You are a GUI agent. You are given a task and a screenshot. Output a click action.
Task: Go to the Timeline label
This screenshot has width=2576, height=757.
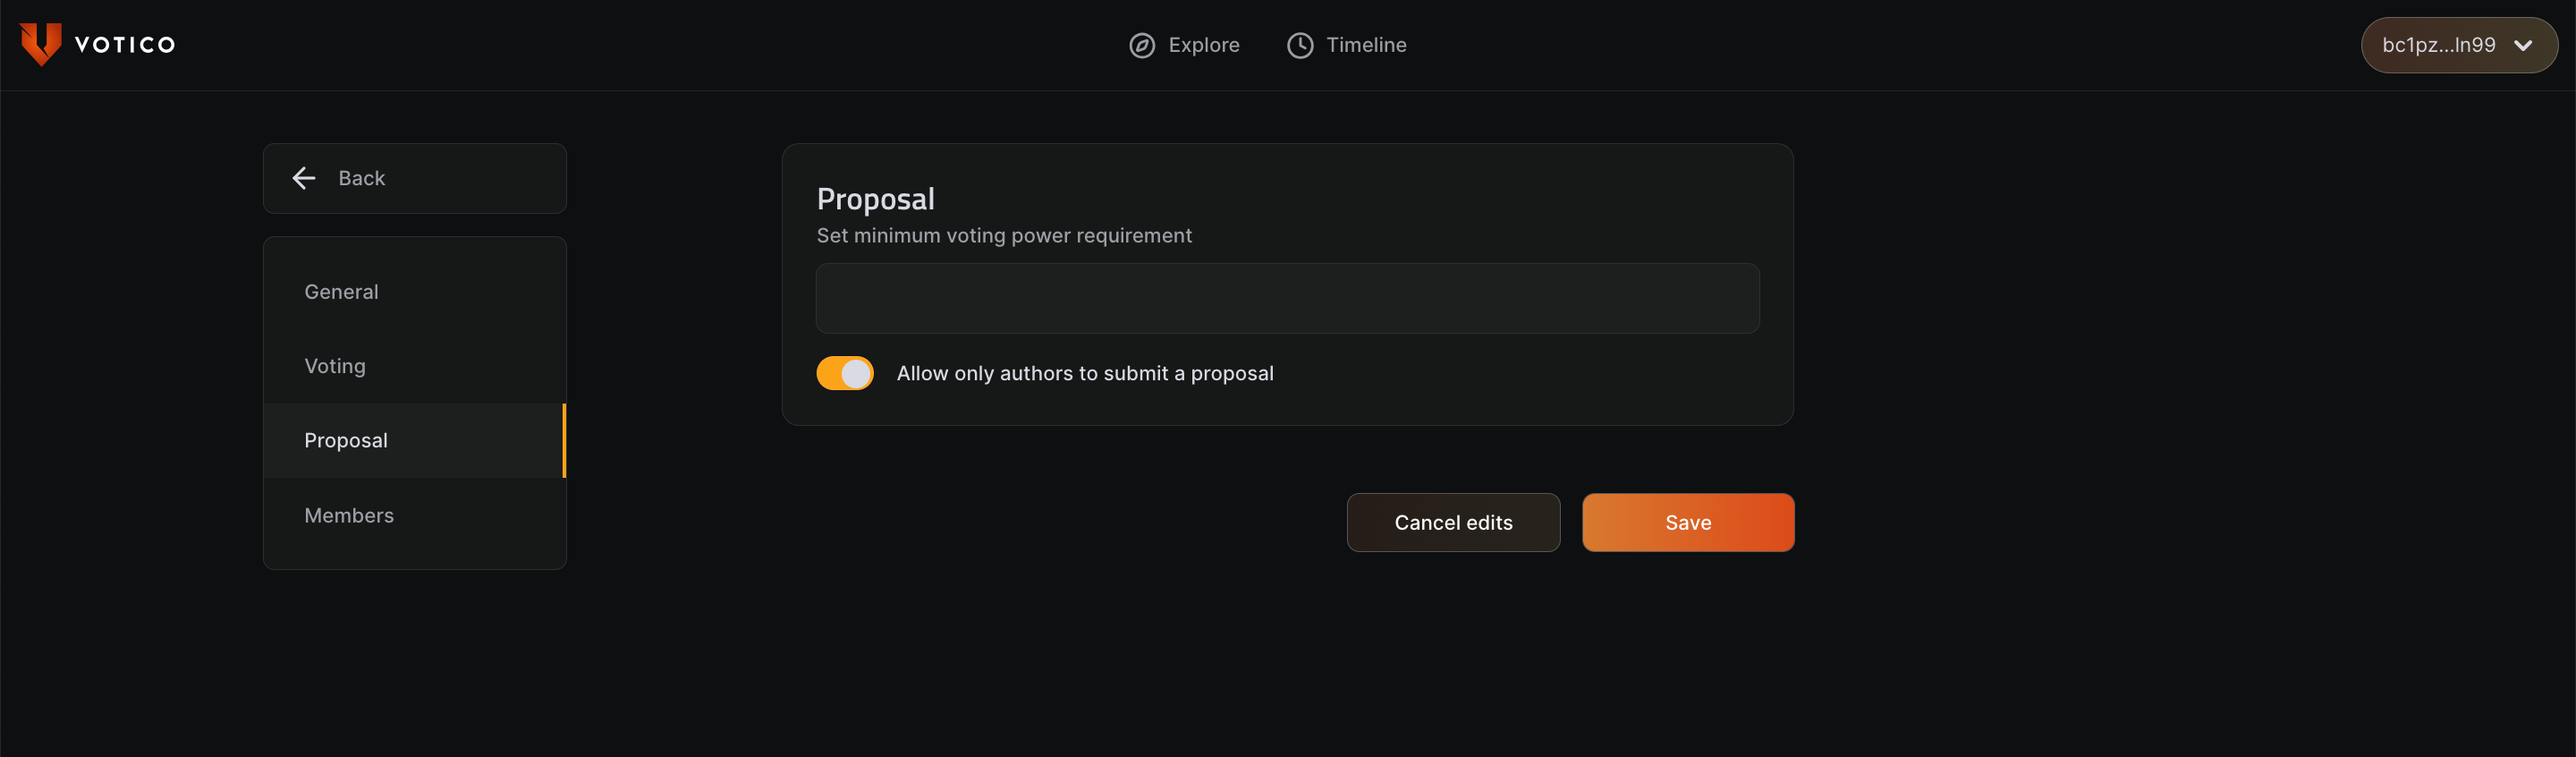click(x=1365, y=45)
